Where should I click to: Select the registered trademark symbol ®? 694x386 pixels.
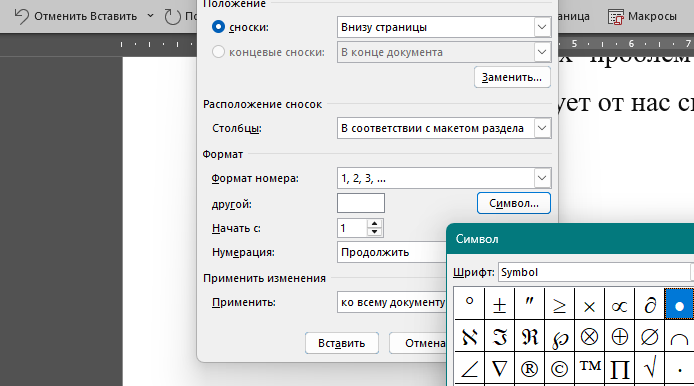tap(529, 368)
